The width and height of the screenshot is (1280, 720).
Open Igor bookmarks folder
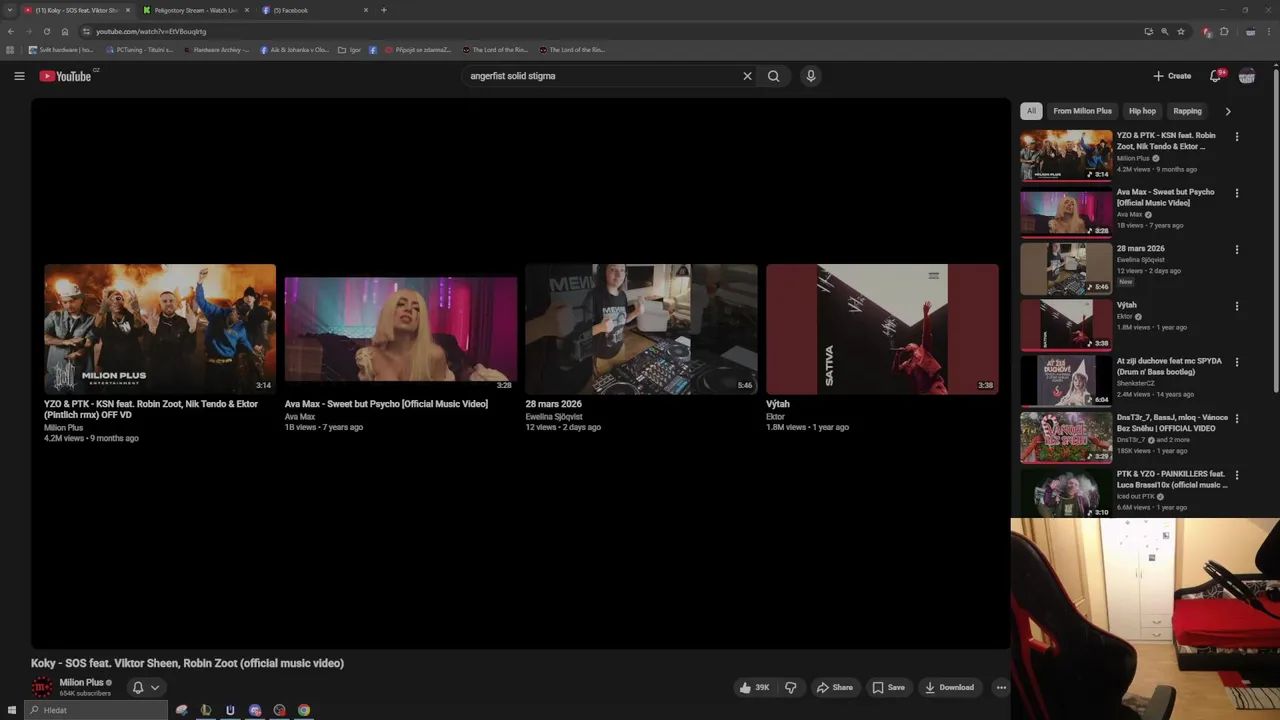point(349,49)
